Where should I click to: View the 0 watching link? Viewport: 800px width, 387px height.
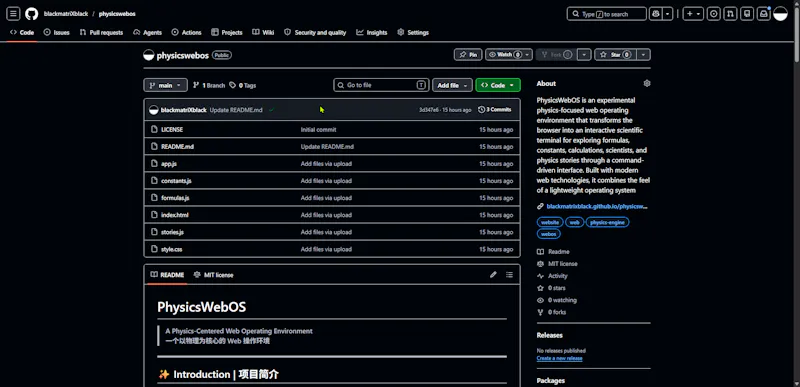pyautogui.click(x=557, y=300)
